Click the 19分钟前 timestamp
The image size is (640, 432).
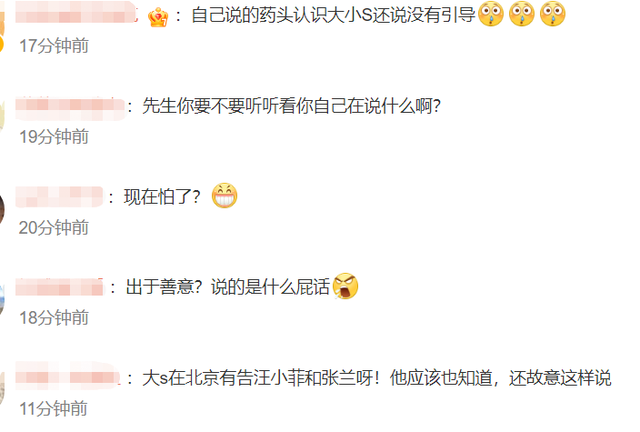54,137
